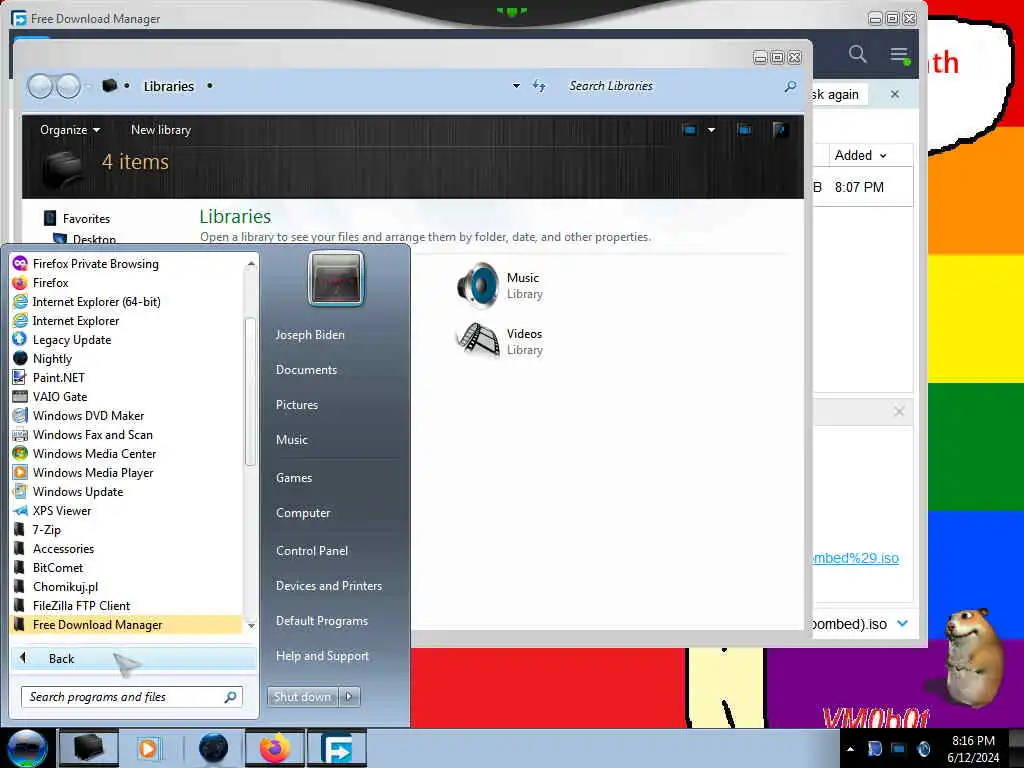Open Explorer help icon
Screen dimensions: 1024x768
(780, 129)
